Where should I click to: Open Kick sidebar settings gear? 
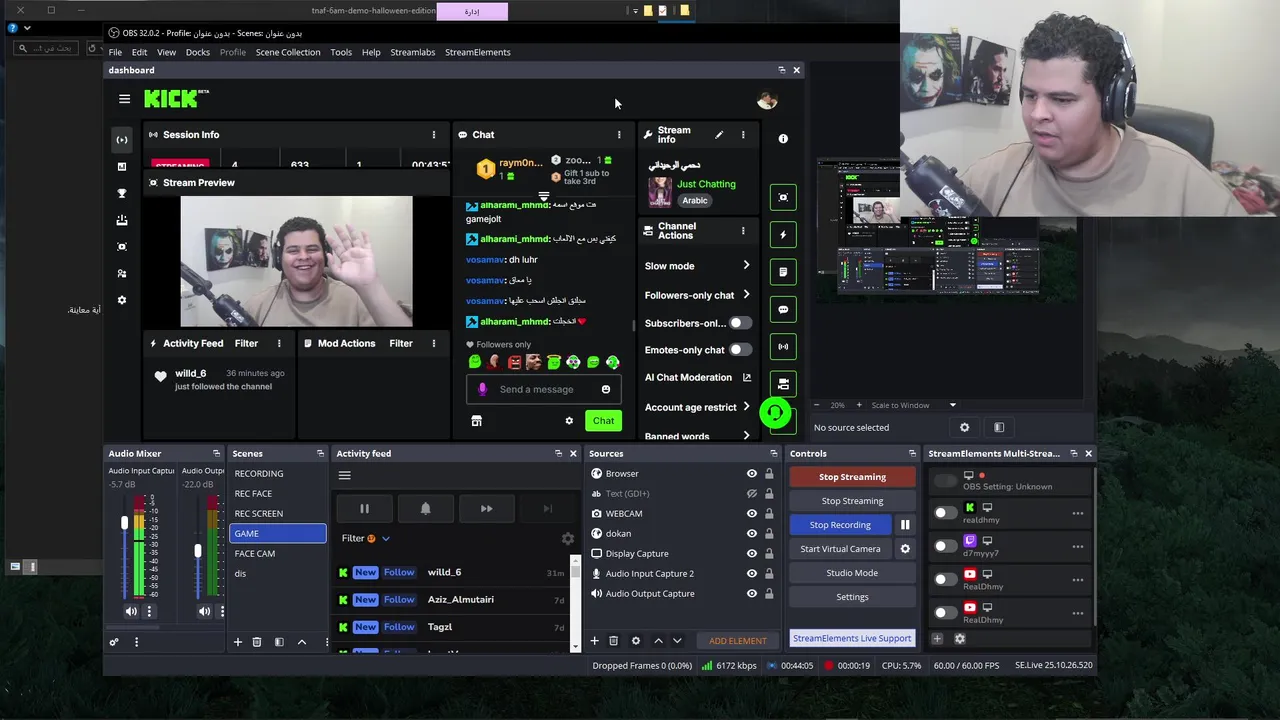122,300
